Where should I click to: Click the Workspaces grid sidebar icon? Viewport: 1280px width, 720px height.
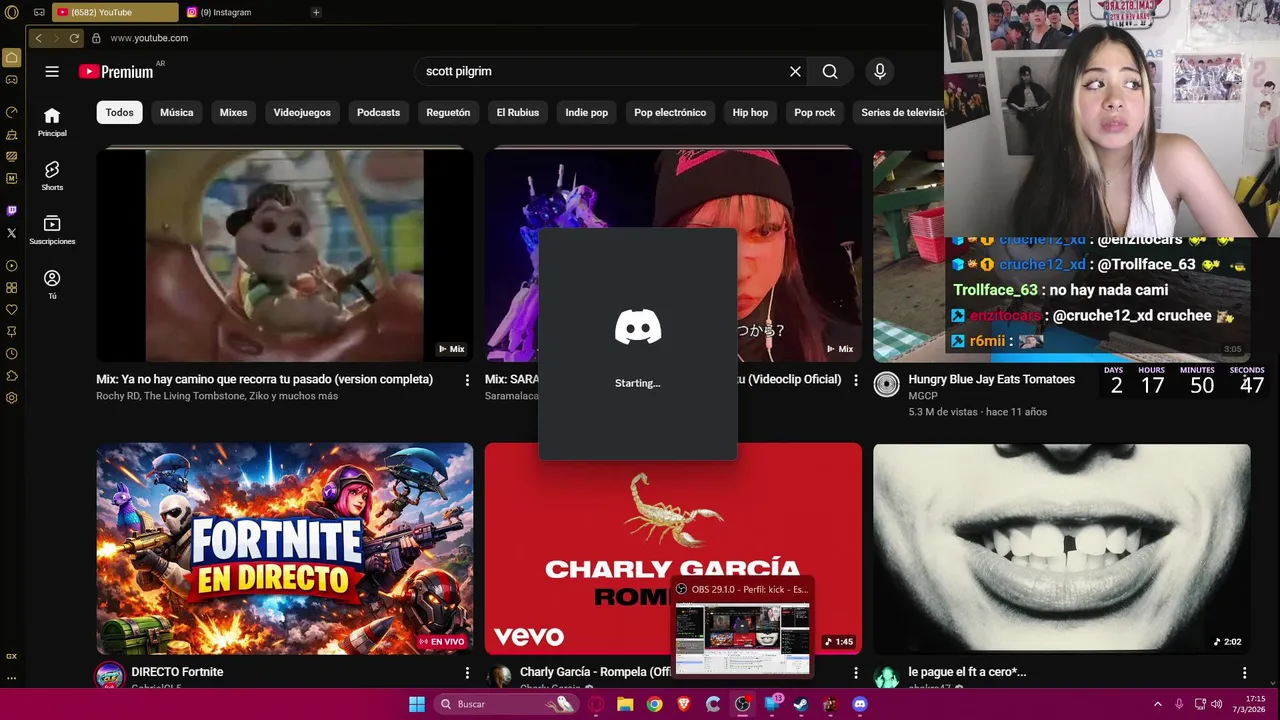pyautogui.click(x=12, y=288)
